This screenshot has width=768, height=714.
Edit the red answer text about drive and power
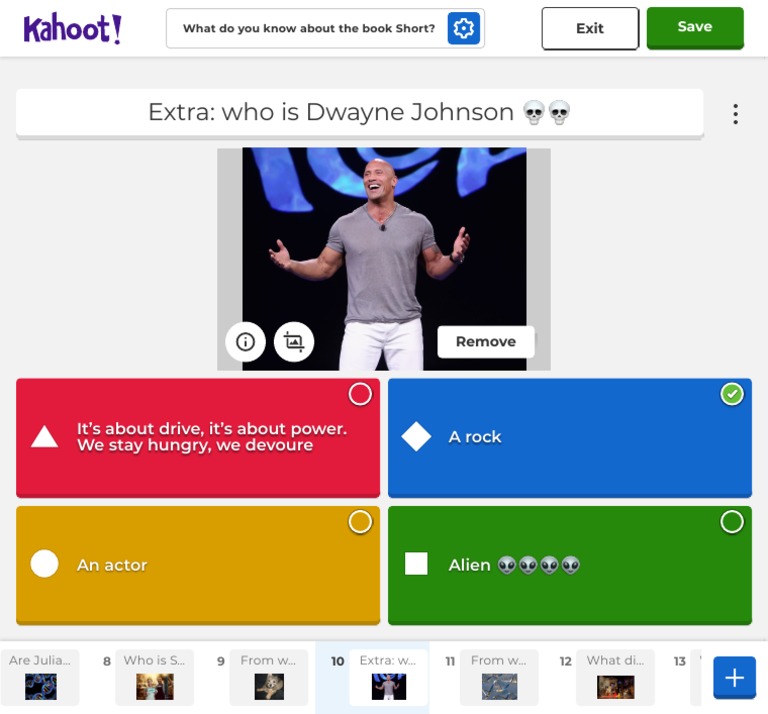point(212,437)
